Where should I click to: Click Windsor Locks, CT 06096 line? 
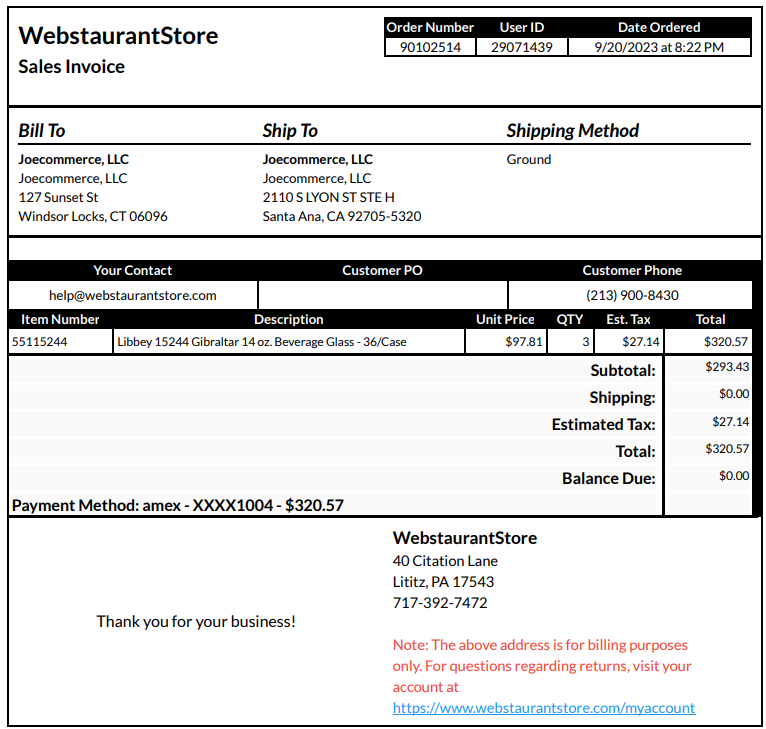coord(93,216)
